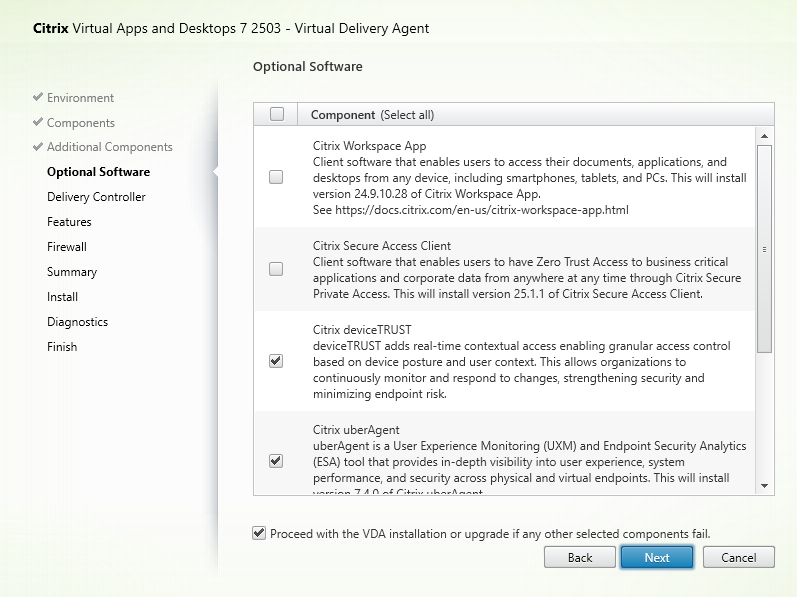This screenshot has width=797, height=597.
Task: Select the Components step in sidebar
Action: point(80,123)
